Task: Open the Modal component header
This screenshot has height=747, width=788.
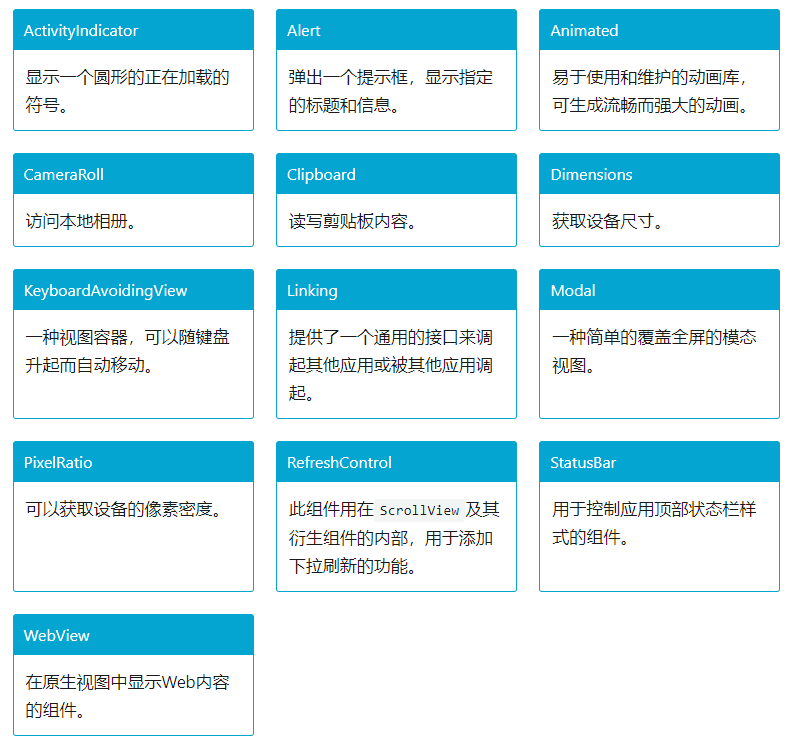Action: pyautogui.click(x=659, y=290)
